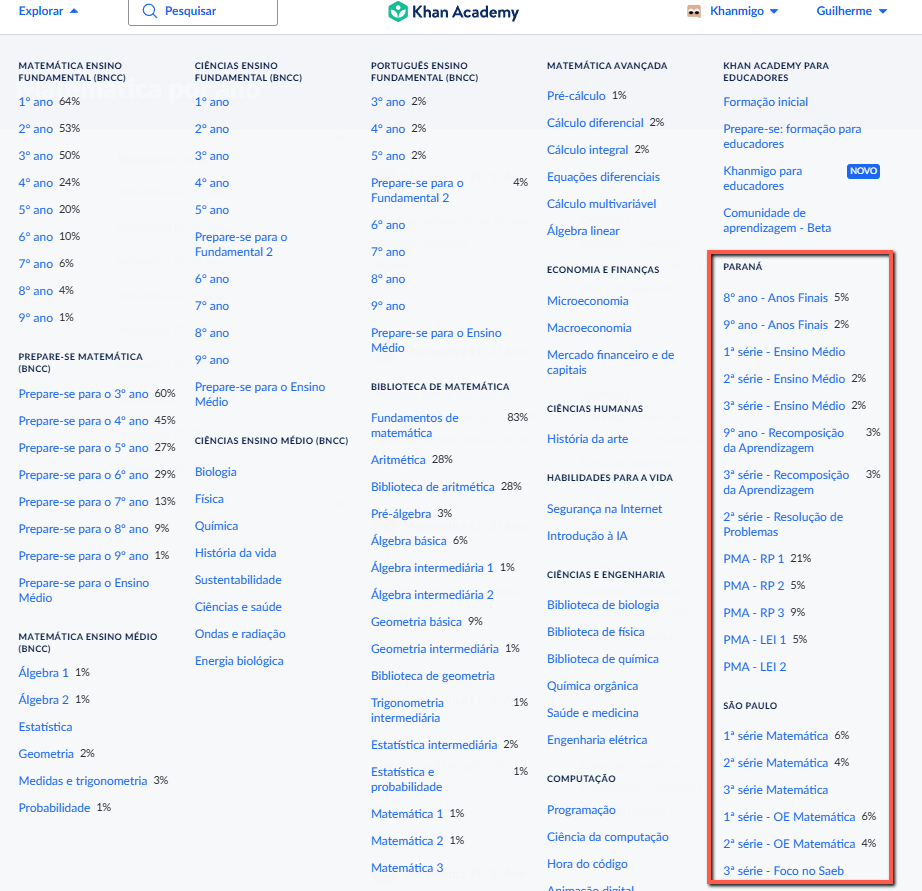Go to Álgebra básica
This screenshot has height=891, width=922.
(x=409, y=541)
